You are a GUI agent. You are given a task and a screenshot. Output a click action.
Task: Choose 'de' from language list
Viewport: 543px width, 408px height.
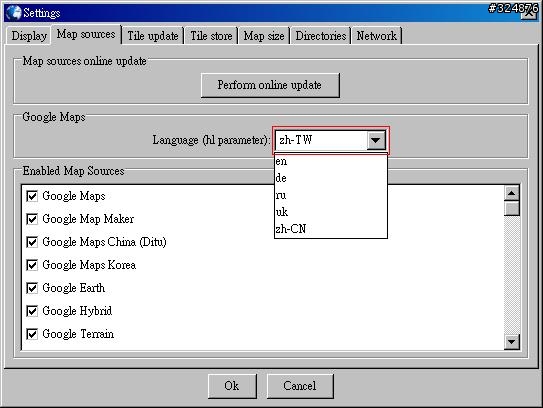coord(330,178)
